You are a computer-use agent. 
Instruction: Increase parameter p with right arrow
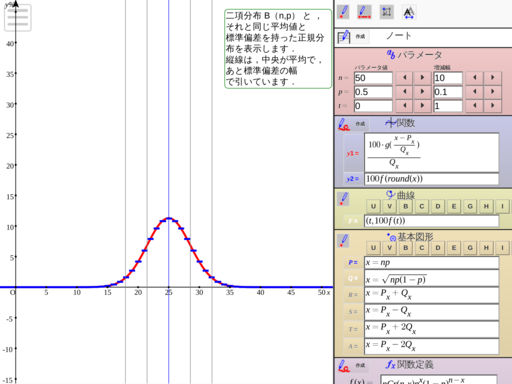pos(422,92)
